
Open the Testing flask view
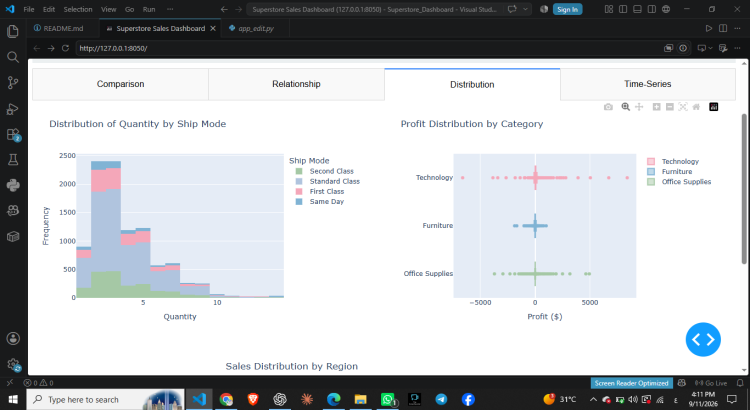coord(13,160)
